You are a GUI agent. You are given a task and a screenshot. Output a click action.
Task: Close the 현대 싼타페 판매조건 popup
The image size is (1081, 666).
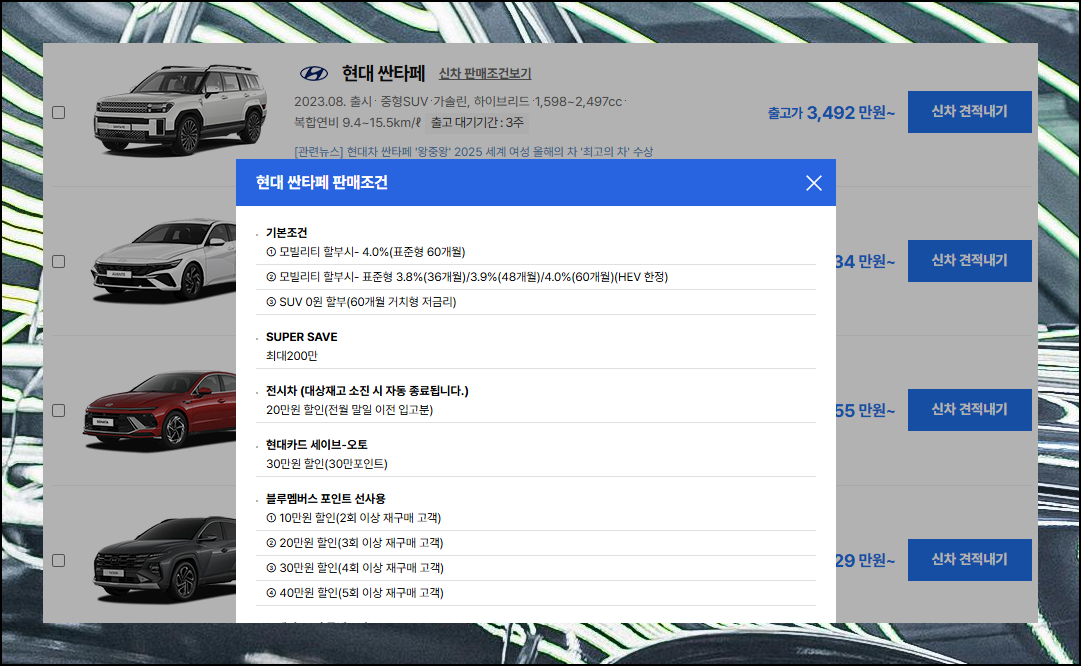click(814, 183)
